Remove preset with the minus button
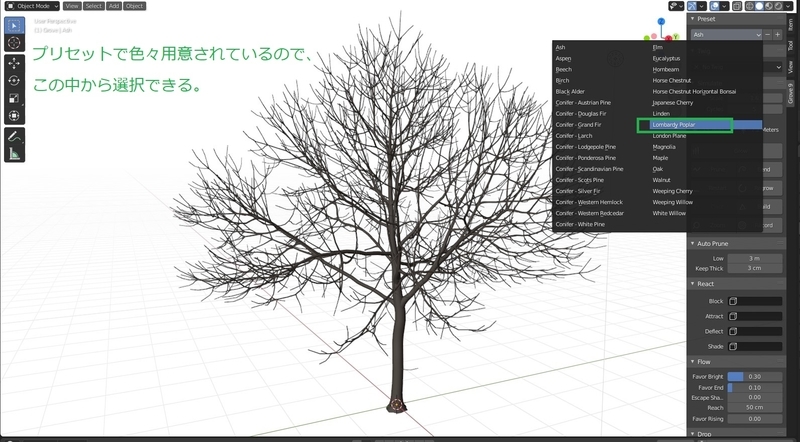This screenshot has width=800, height=442. pos(767,35)
